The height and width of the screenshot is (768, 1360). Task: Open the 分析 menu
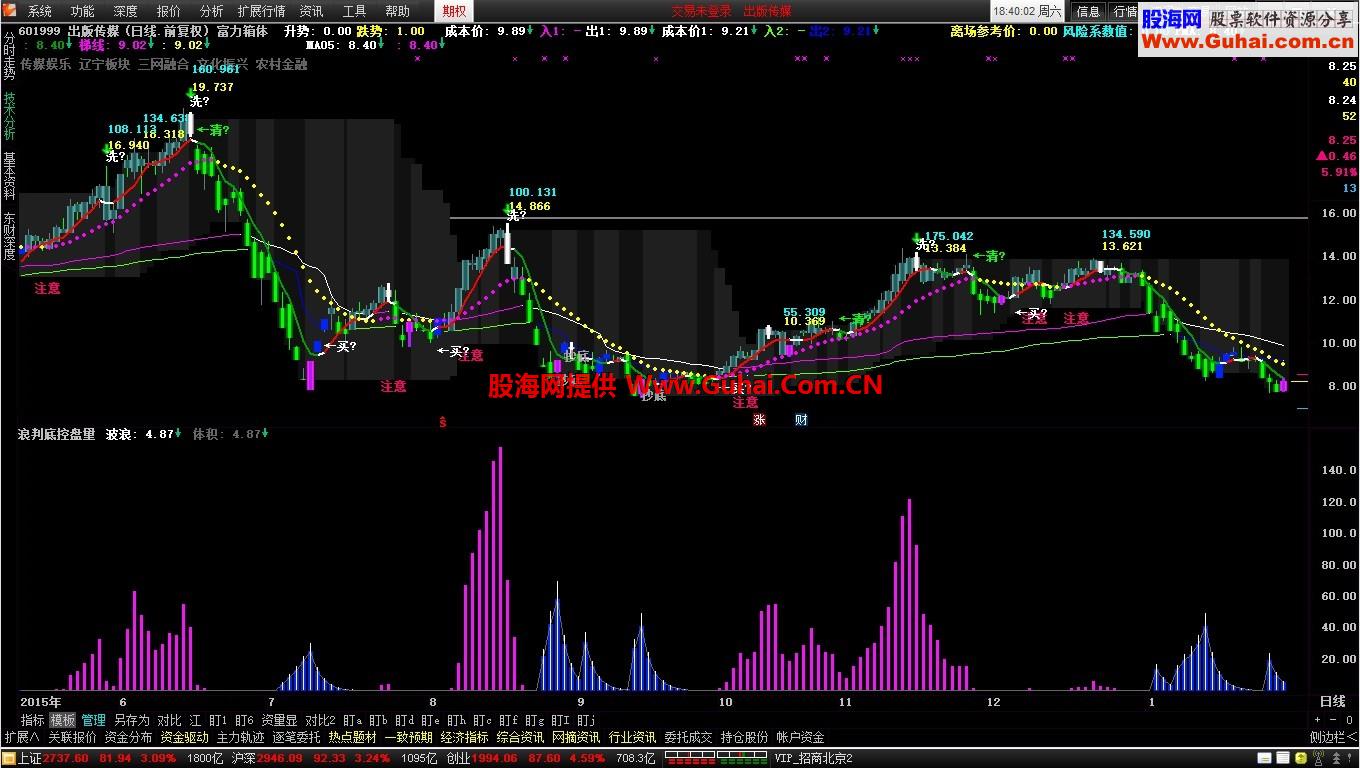[x=212, y=11]
